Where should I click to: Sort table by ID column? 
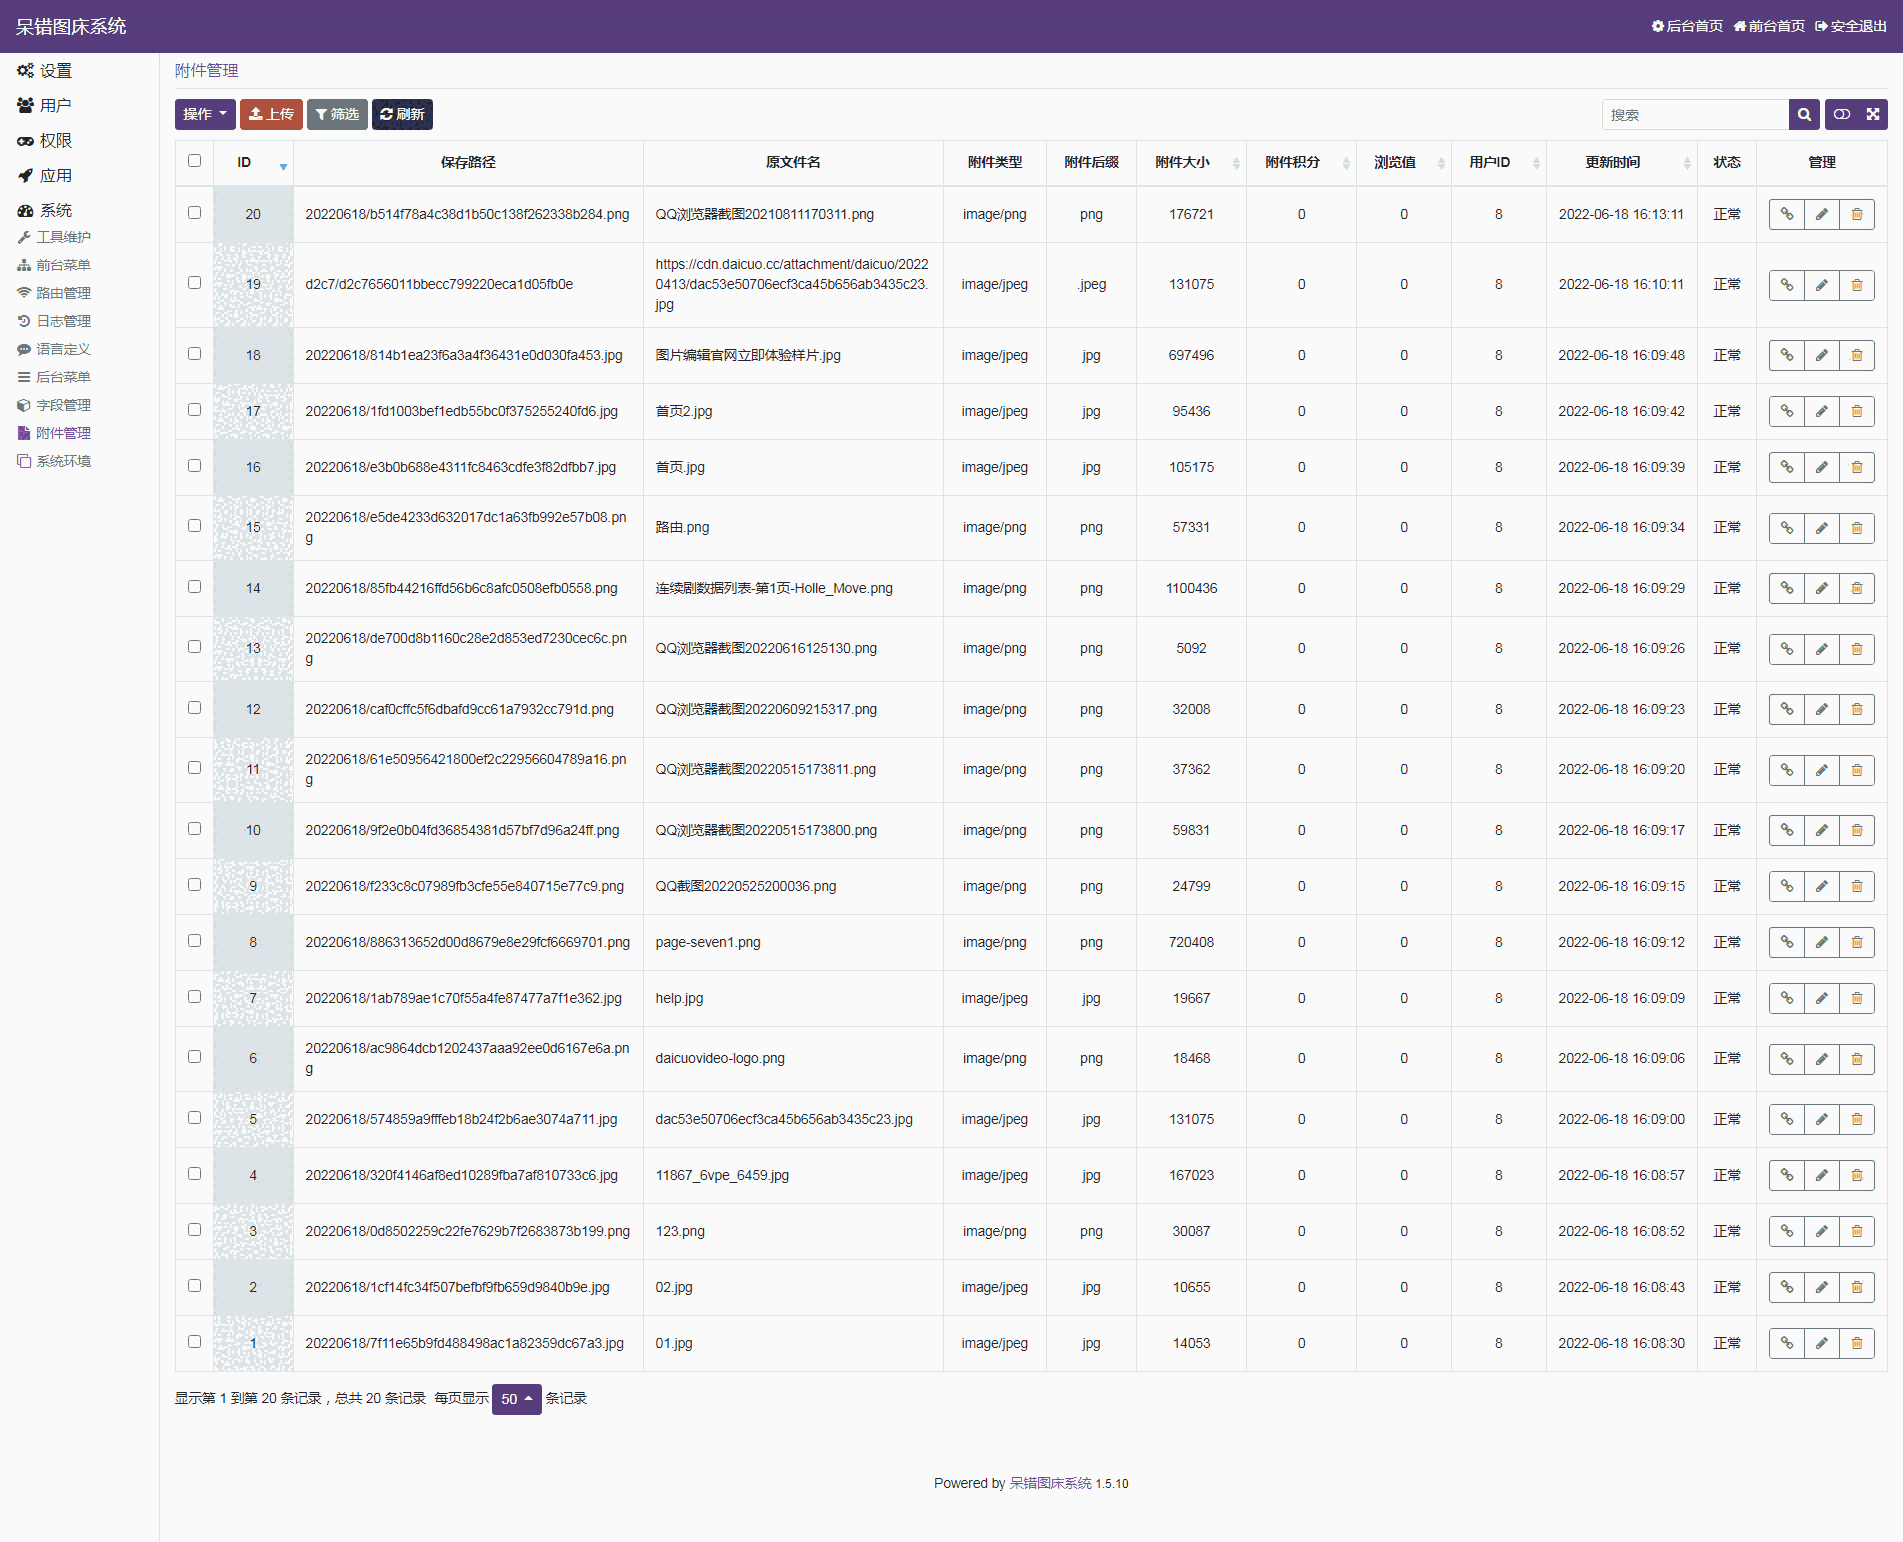[x=253, y=162]
